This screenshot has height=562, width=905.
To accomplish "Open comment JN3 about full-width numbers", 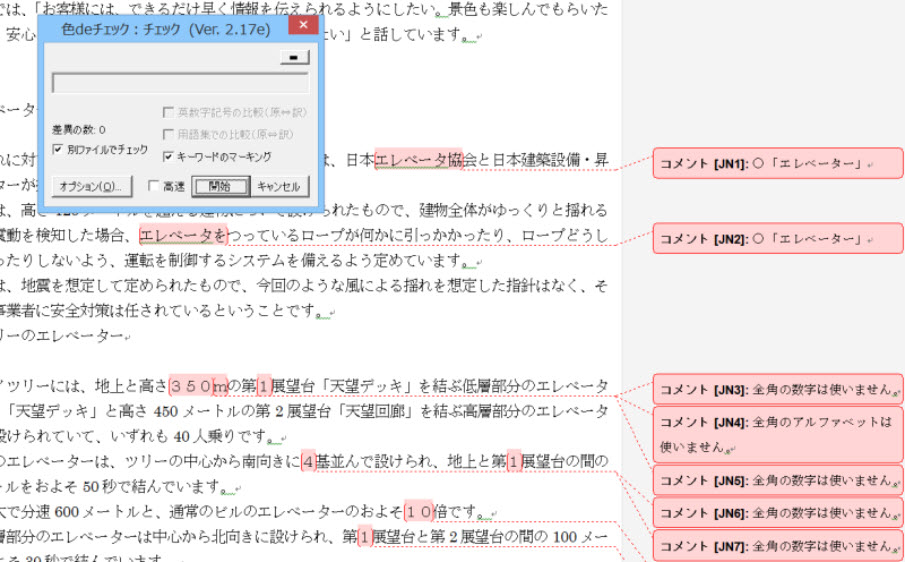I will (x=777, y=389).
